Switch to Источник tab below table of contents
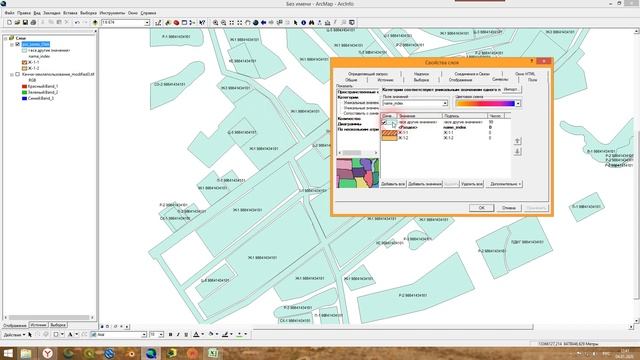Image resolution: width=640 pixels, height=360 pixels. tap(38, 325)
